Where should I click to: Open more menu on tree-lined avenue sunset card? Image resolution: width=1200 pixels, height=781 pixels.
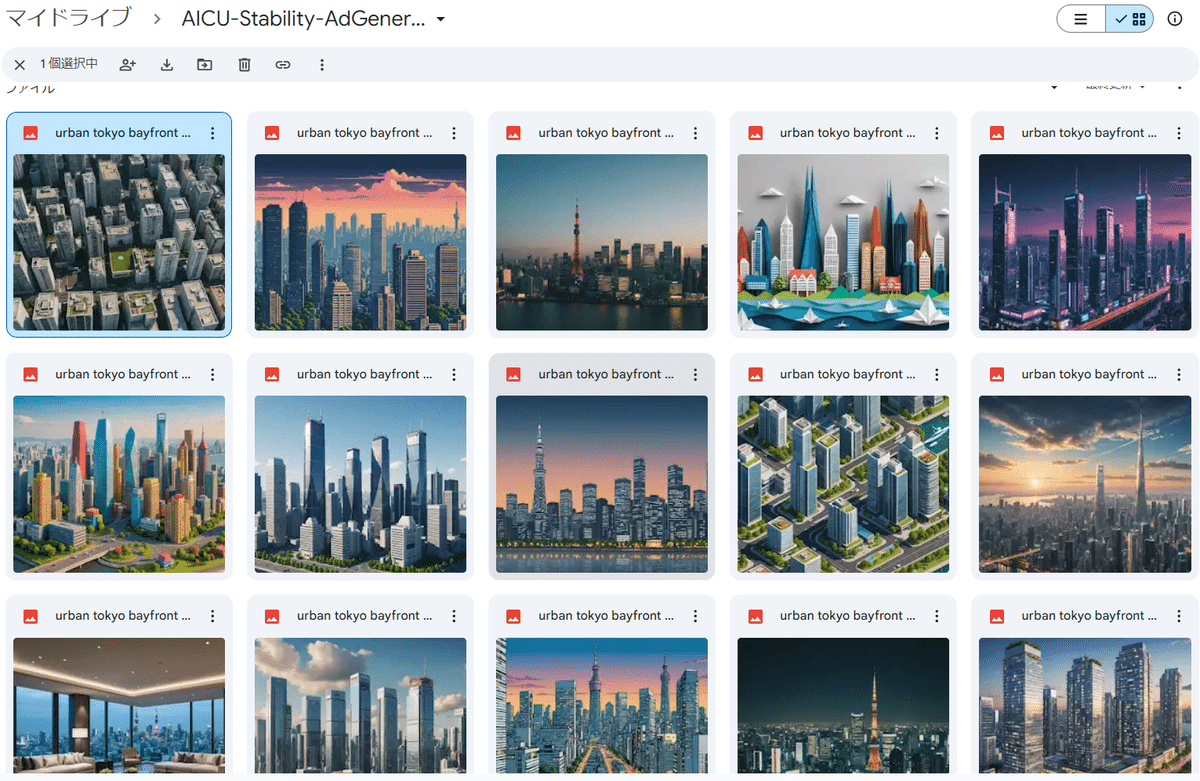pos(696,616)
